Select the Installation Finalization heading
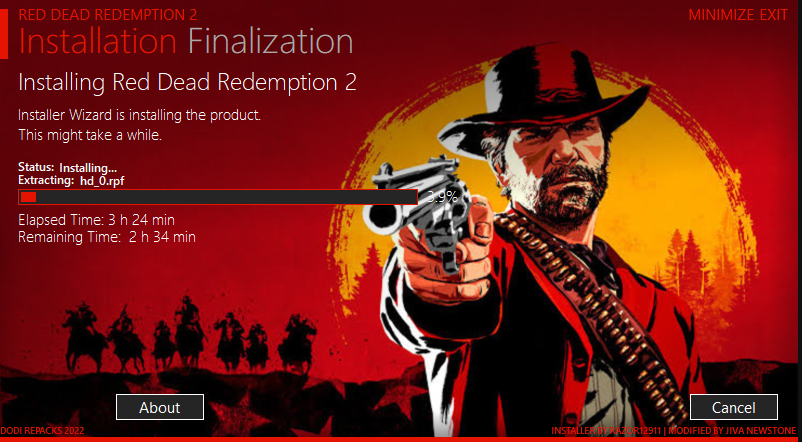The image size is (802, 442). 186,42
